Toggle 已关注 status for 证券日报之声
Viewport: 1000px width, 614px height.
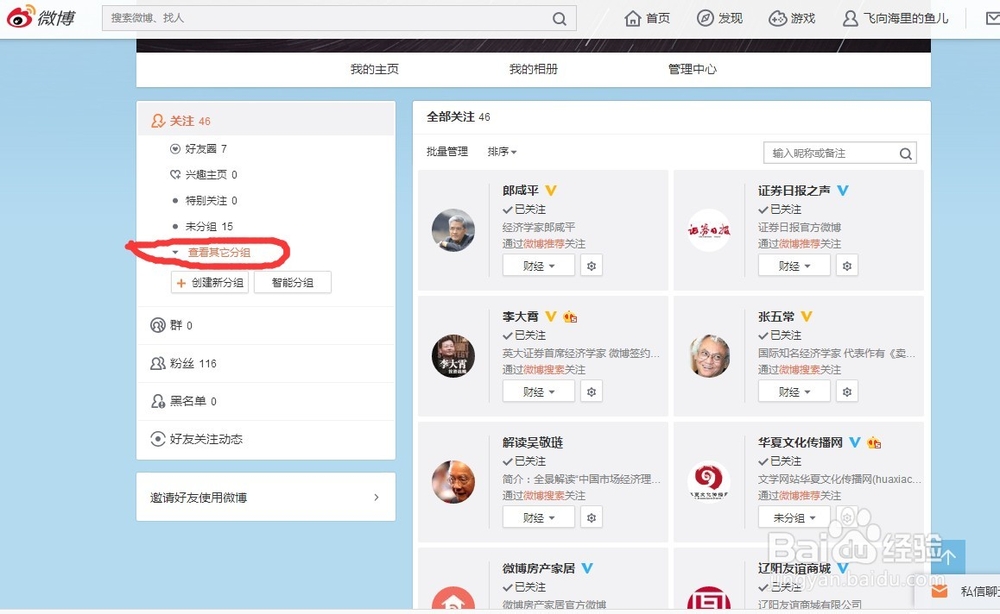point(780,209)
